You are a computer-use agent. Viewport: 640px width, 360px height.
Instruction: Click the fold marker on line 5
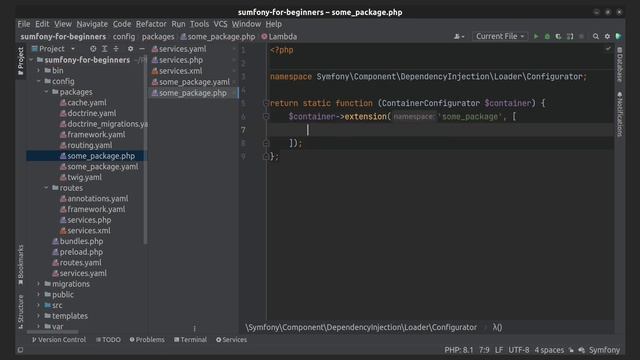(266, 103)
